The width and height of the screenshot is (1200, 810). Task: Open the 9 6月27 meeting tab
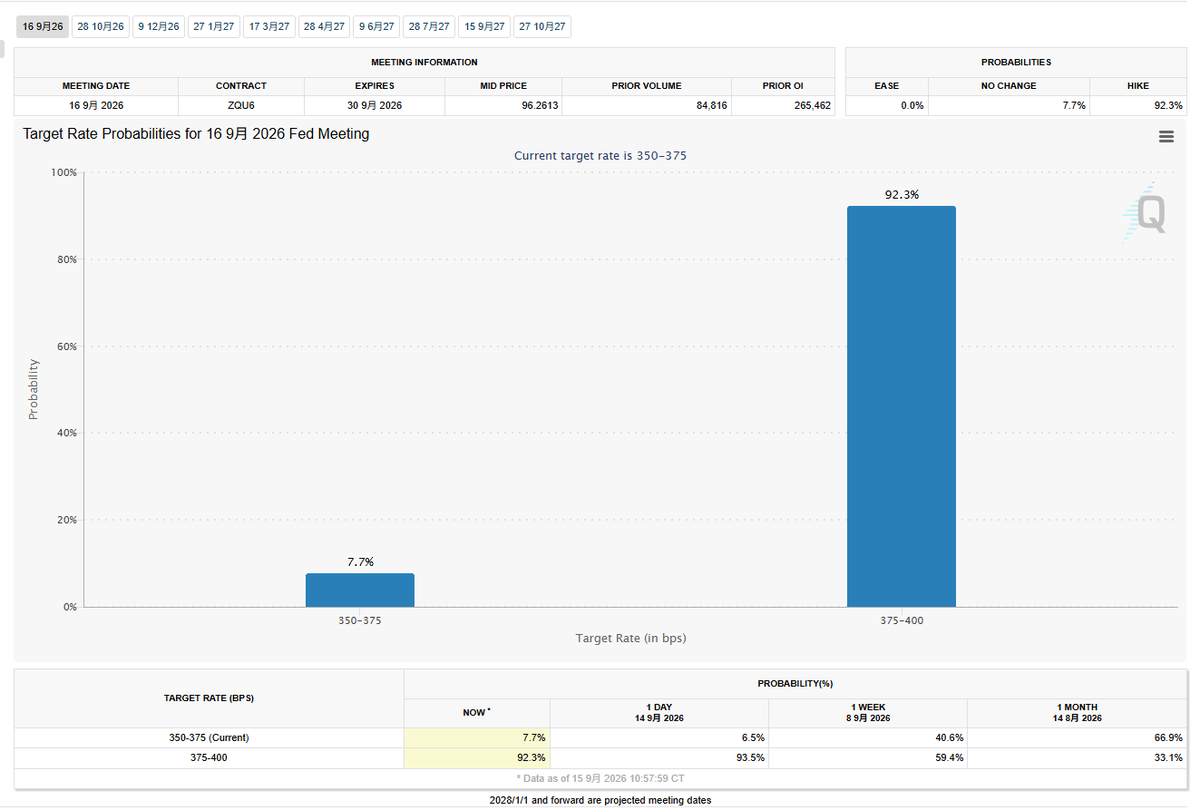(x=377, y=26)
